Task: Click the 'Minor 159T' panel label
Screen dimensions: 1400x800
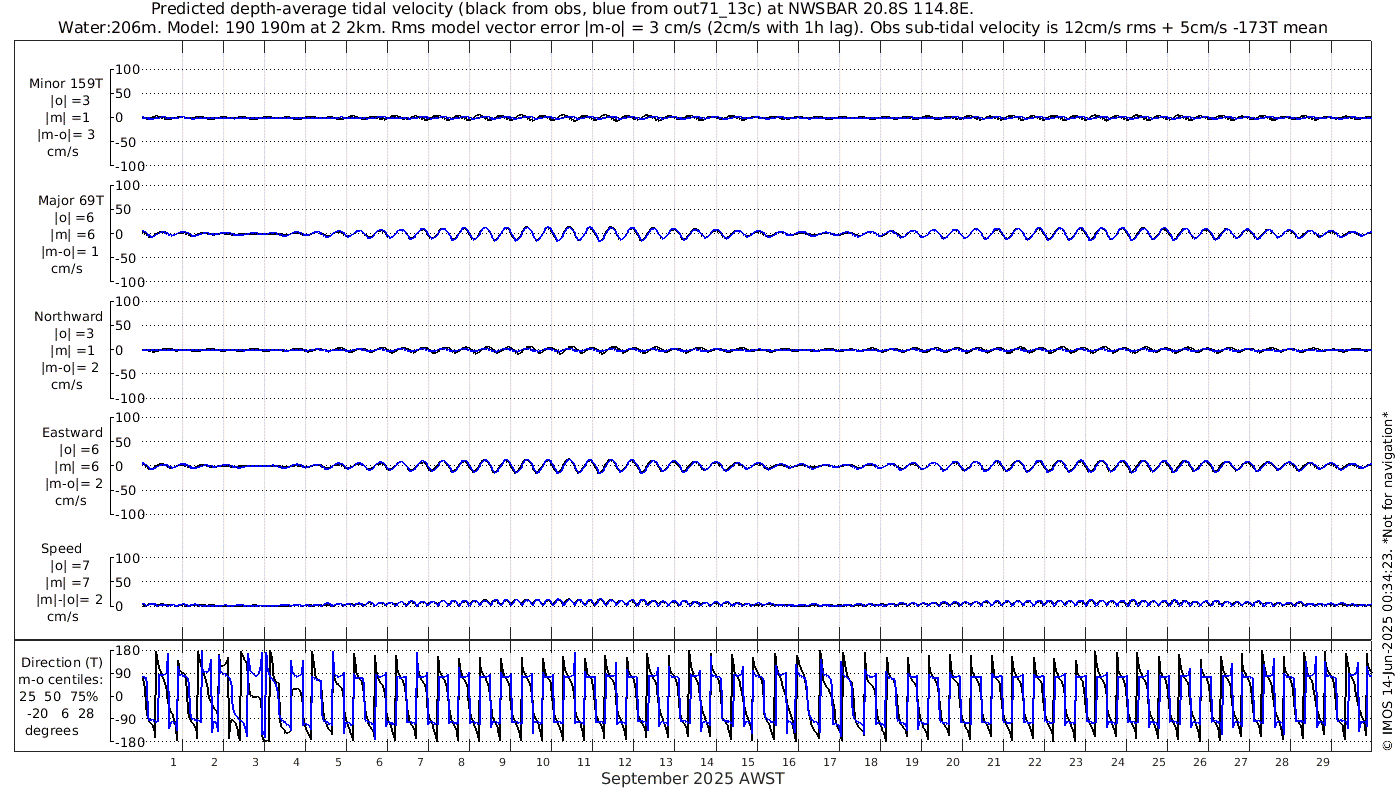Action: click(x=66, y=84)
